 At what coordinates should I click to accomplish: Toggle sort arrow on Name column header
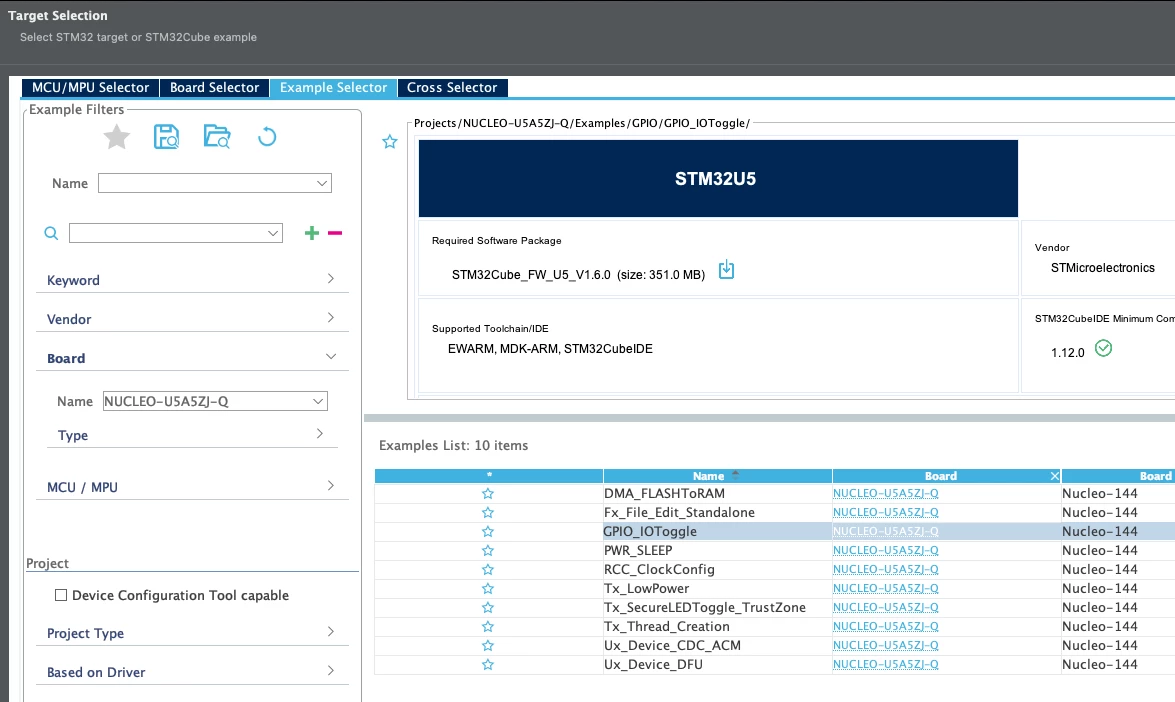pyautogui.click(x=735, y=475)
